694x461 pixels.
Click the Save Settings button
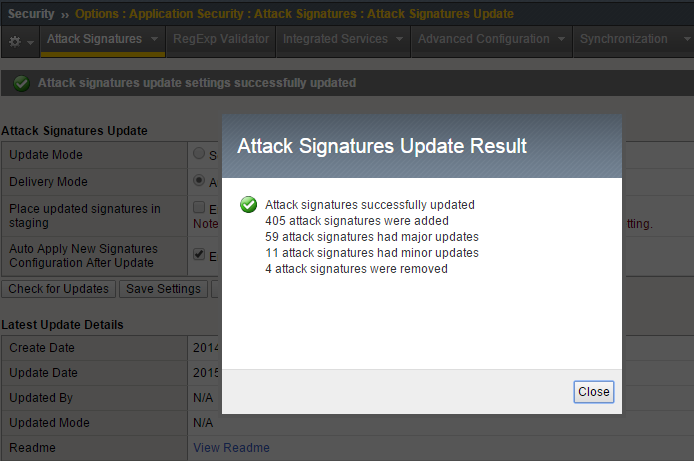pyautogui.click(x=164, y=289)
